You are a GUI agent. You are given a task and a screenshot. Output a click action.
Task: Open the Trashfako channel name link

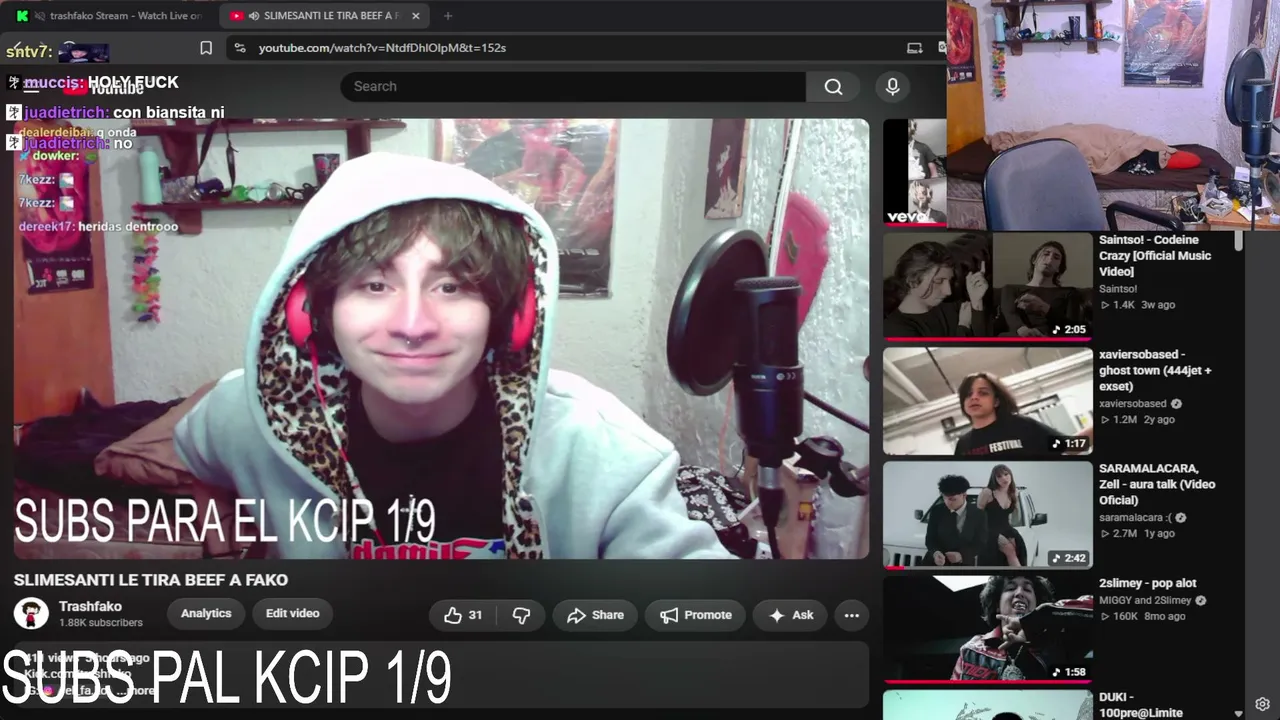pos(90,607)
